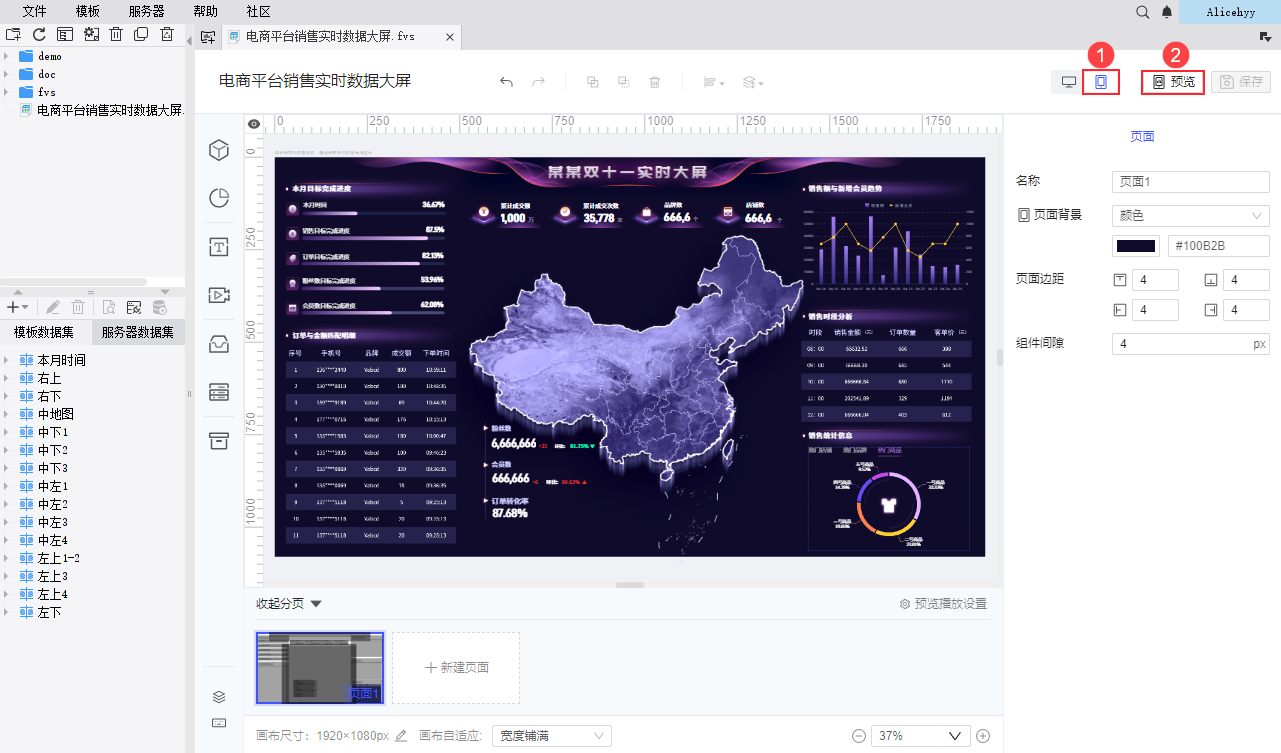Screen dimensions: 1281x753
Task: Redo the last undone action
Action: coord(538,82)
